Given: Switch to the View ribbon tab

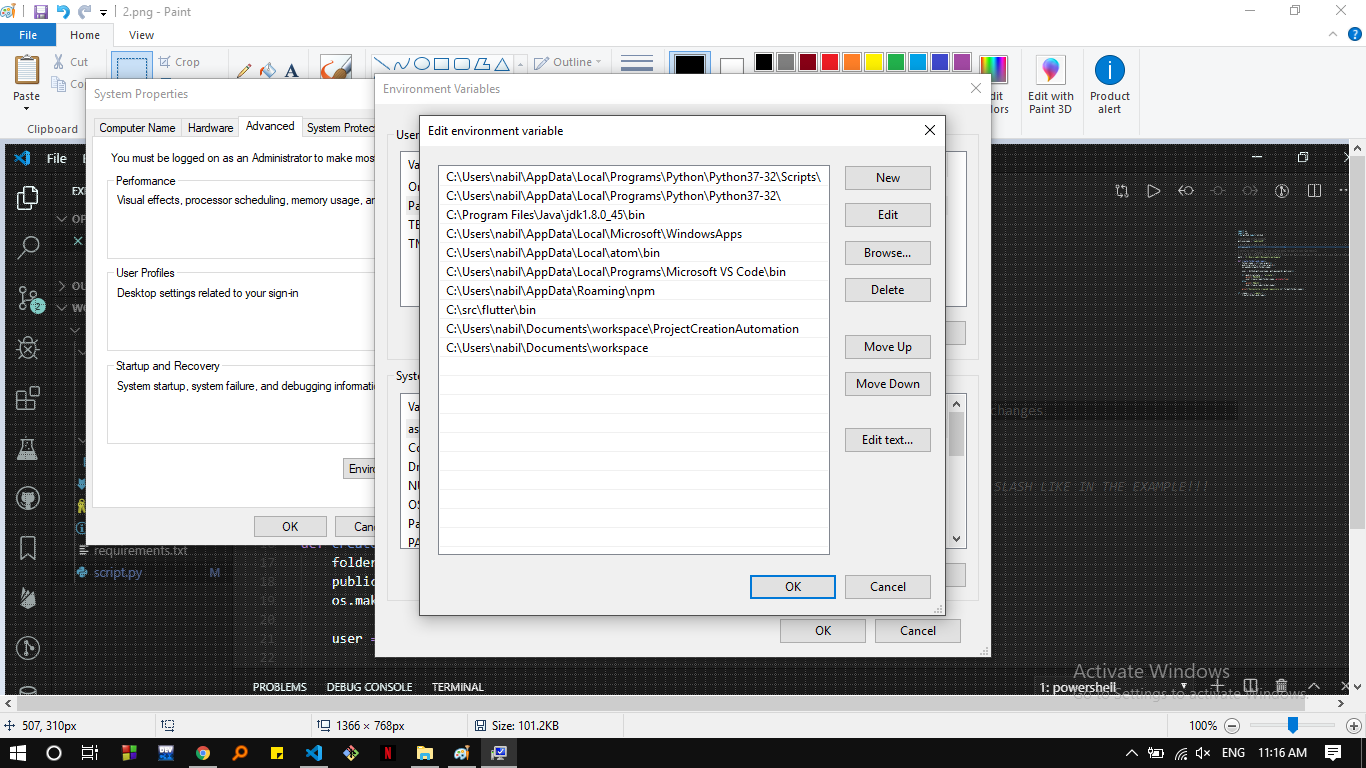Looking at the screenshot, I should click(141, 35).
